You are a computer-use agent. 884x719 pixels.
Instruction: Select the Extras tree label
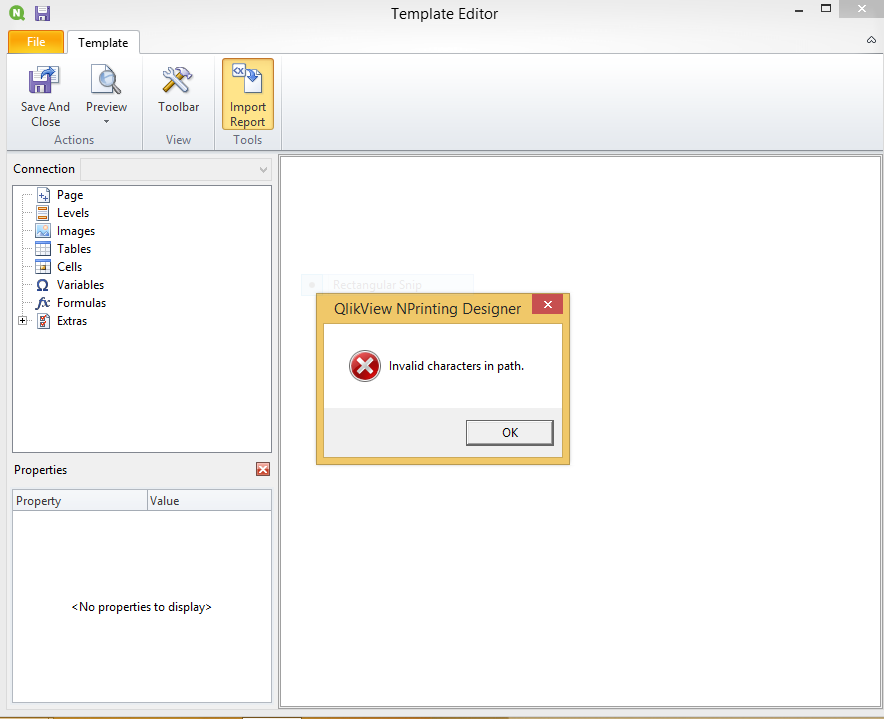point(72,321)
